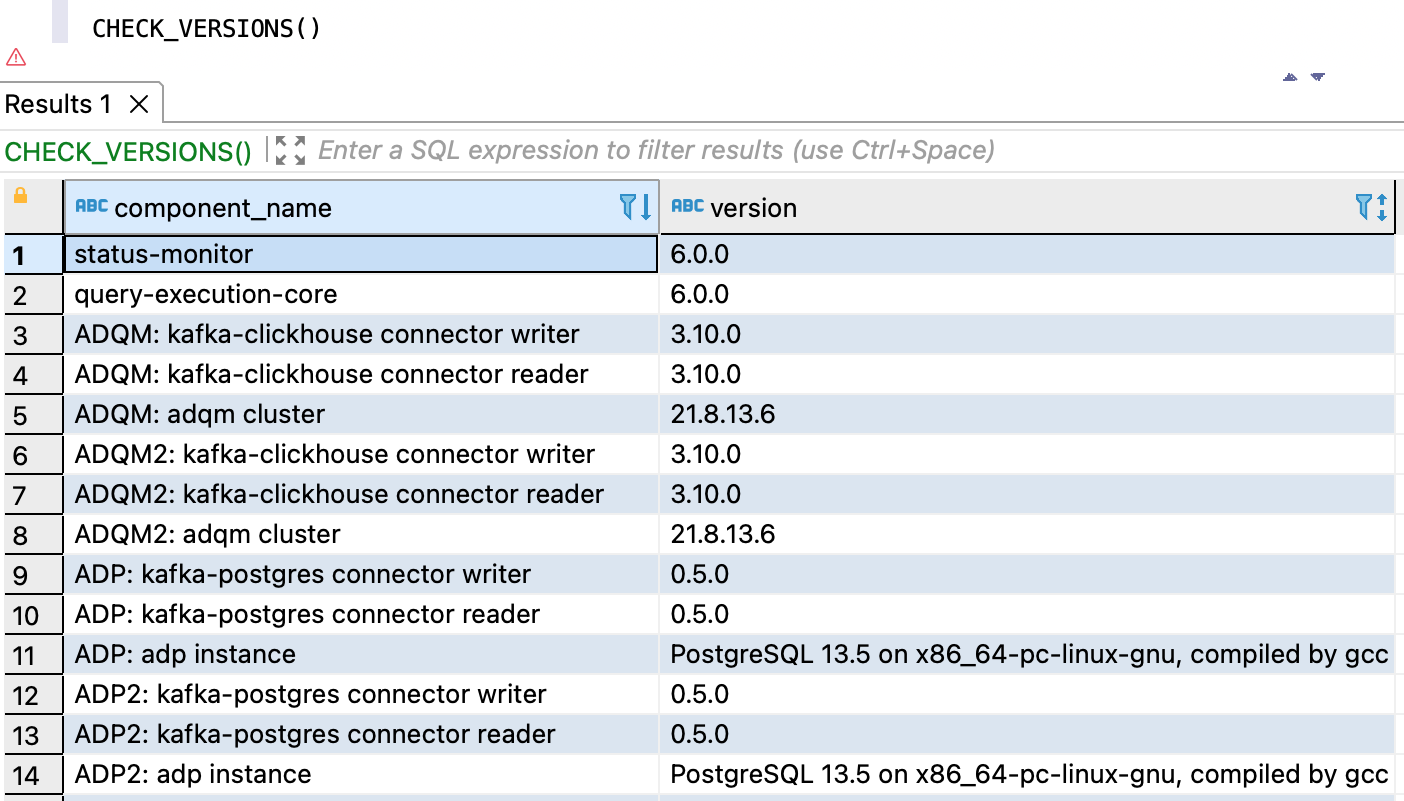Select row number 2 in the row header

[33, 294]
